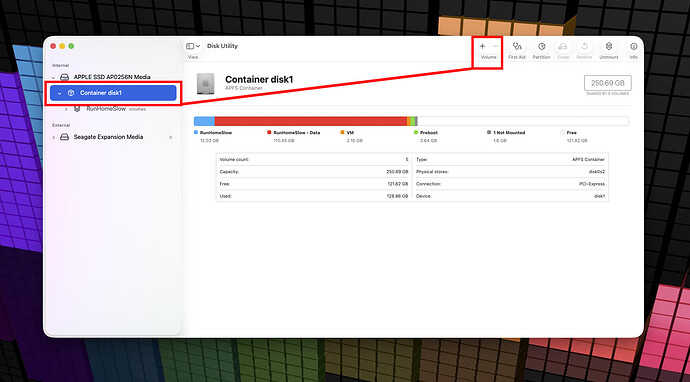Screen dimensions: 690x382
Task: Click the Free legend label
Action: coord(572,132)
